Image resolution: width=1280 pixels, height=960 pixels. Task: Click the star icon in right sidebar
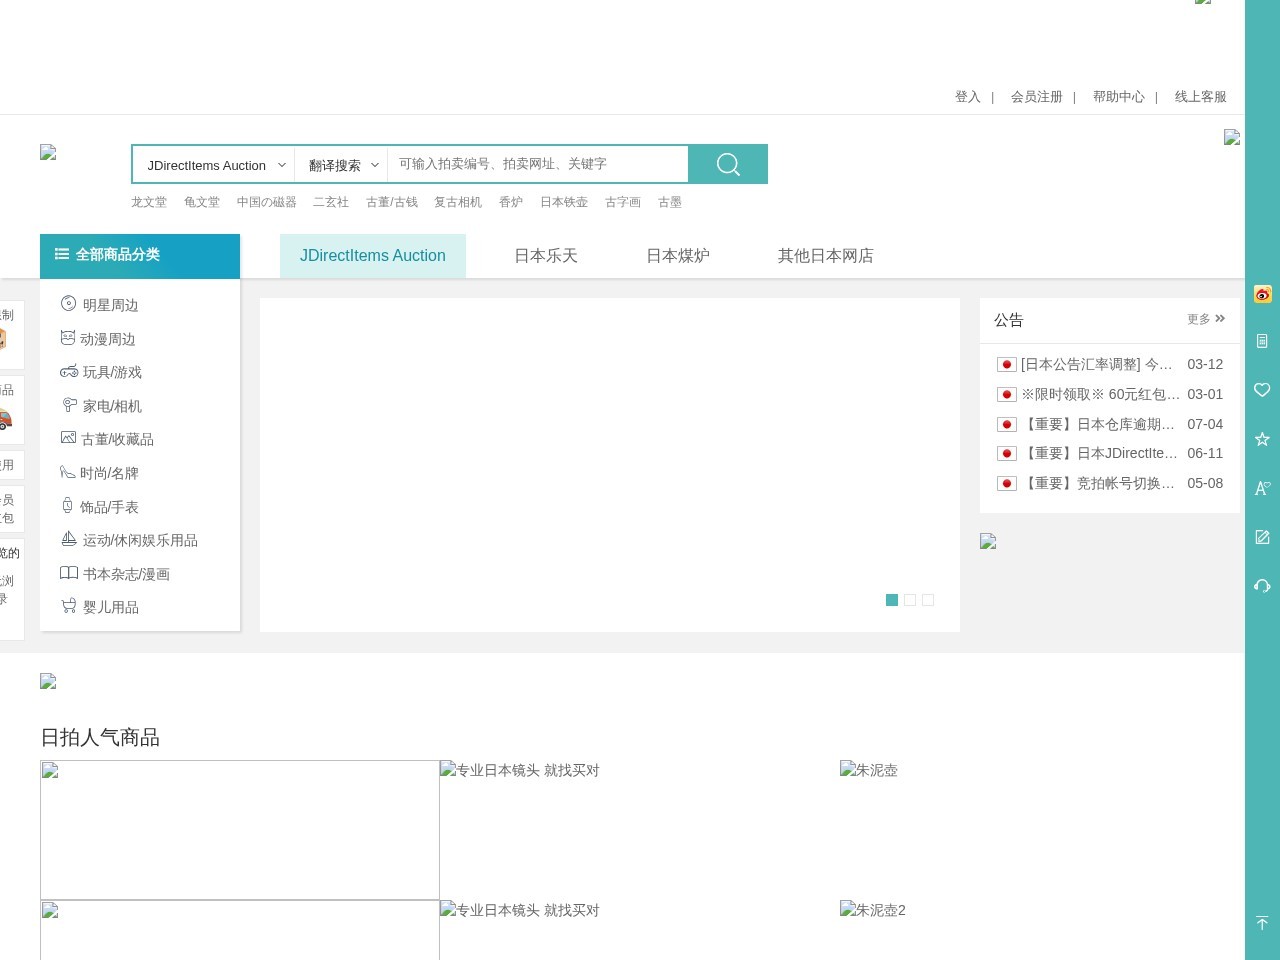point(1262,439)
